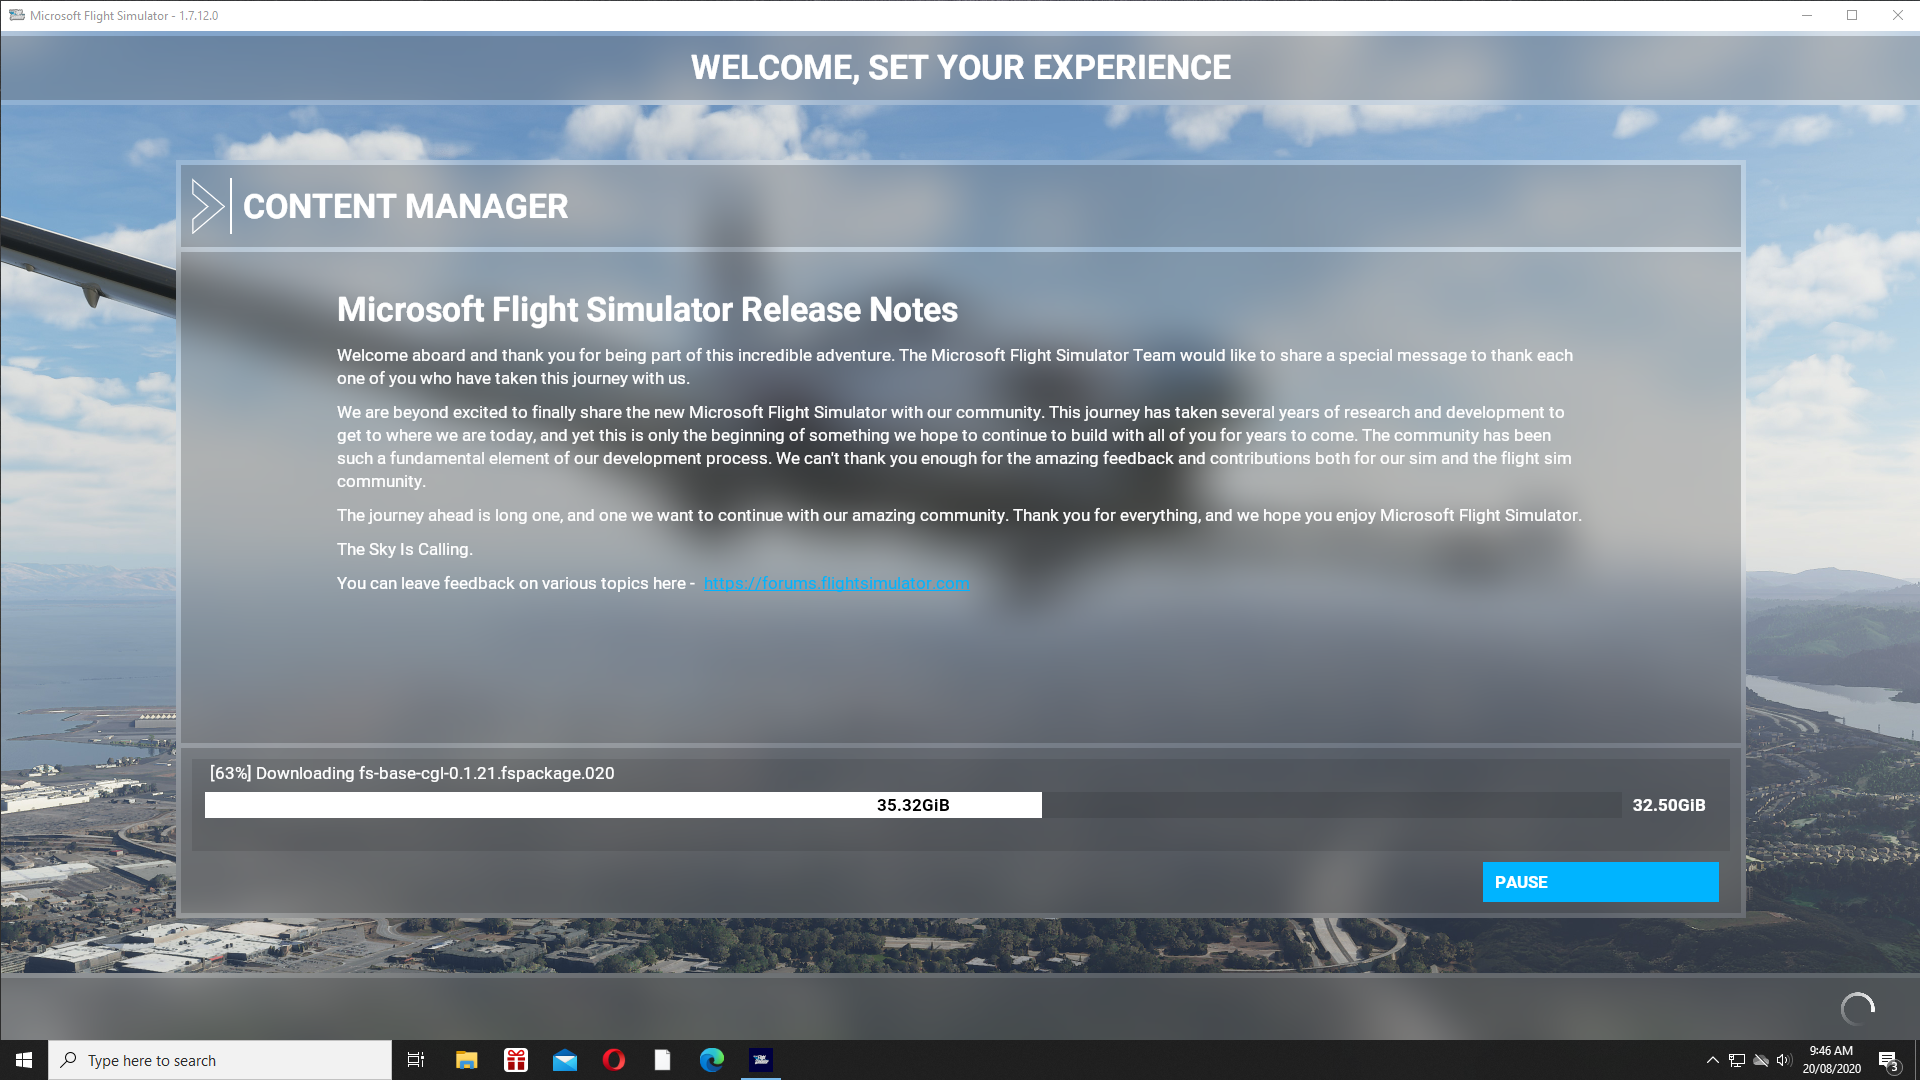Select the Microsoft Flight Simulator taskbar icon
Screen dimensions: 1920x1080
click(x=761, y=1060)
